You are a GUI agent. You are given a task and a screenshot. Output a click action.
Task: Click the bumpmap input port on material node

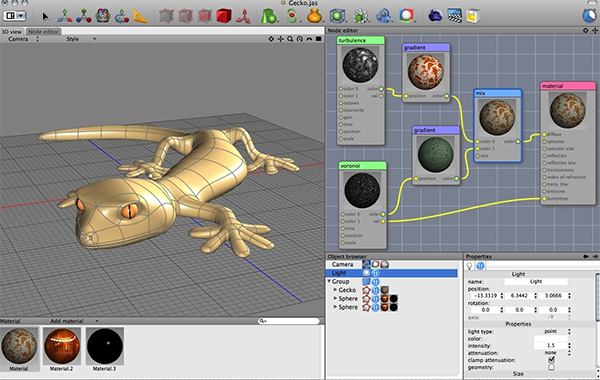[544, 199]
